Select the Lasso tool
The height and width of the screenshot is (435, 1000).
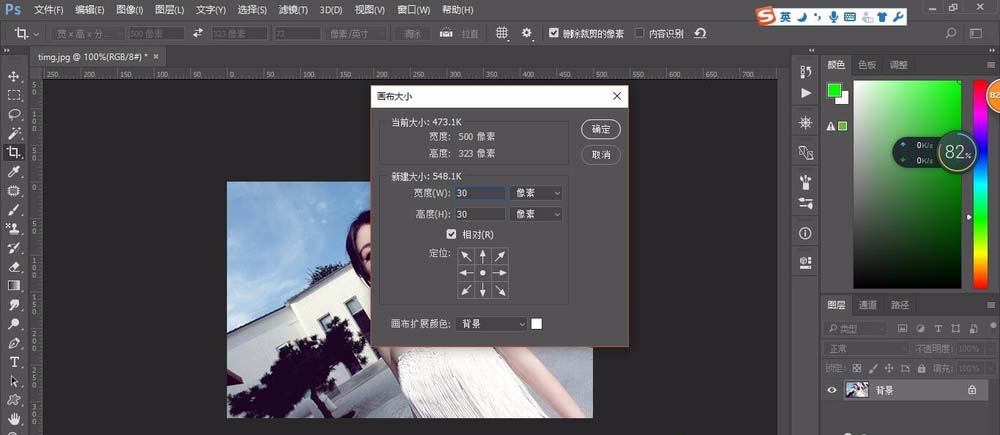pyautogui.click(x=14, y=114)
